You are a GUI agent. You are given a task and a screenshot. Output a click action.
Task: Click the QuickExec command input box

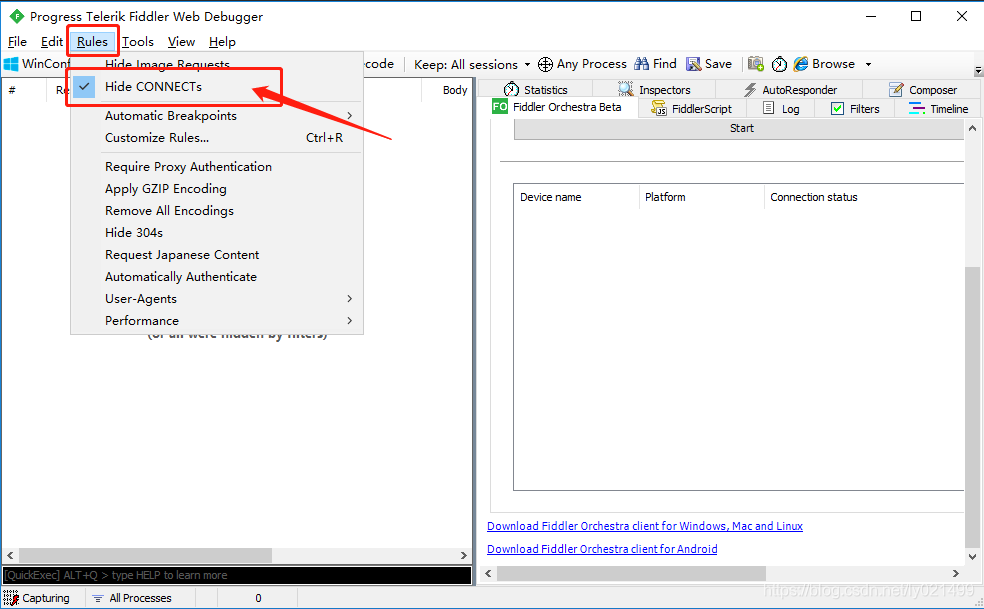click(x=237, y=575)
